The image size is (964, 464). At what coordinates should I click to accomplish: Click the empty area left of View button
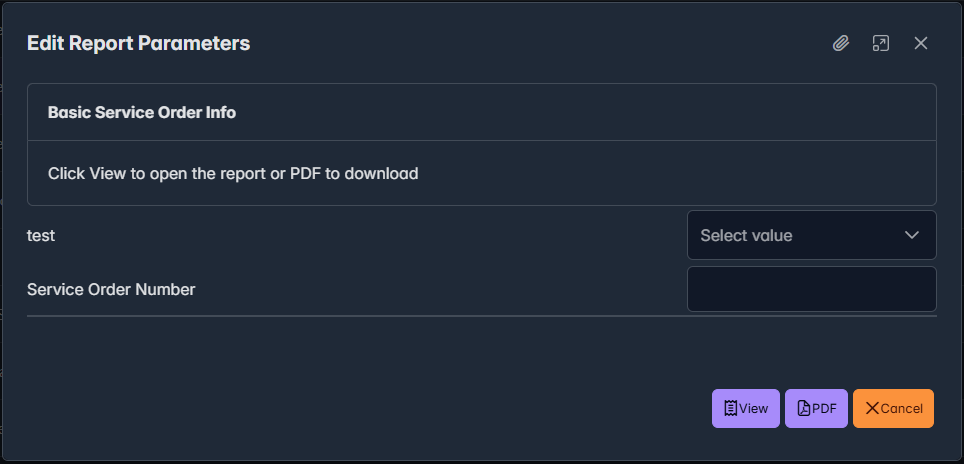(x=400, y=408)
